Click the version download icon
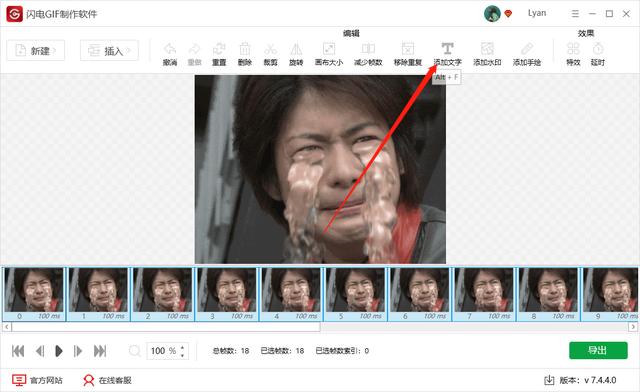 coord(549,380)
